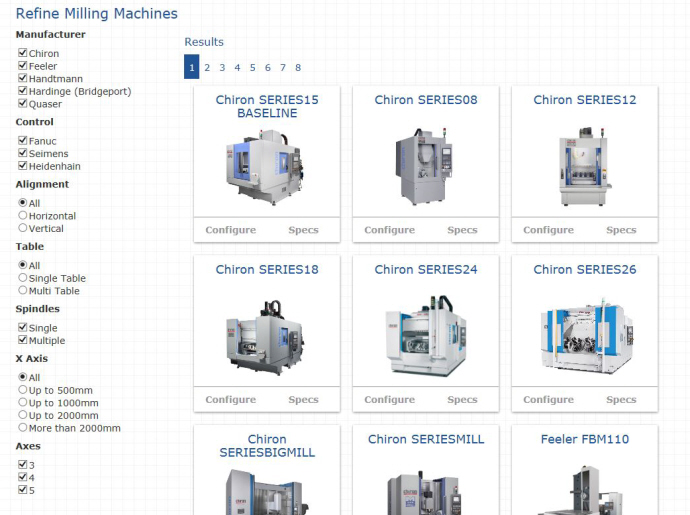Select the All X Axis option
This screenshot has width=690, height=515.
tap(22, 377)
